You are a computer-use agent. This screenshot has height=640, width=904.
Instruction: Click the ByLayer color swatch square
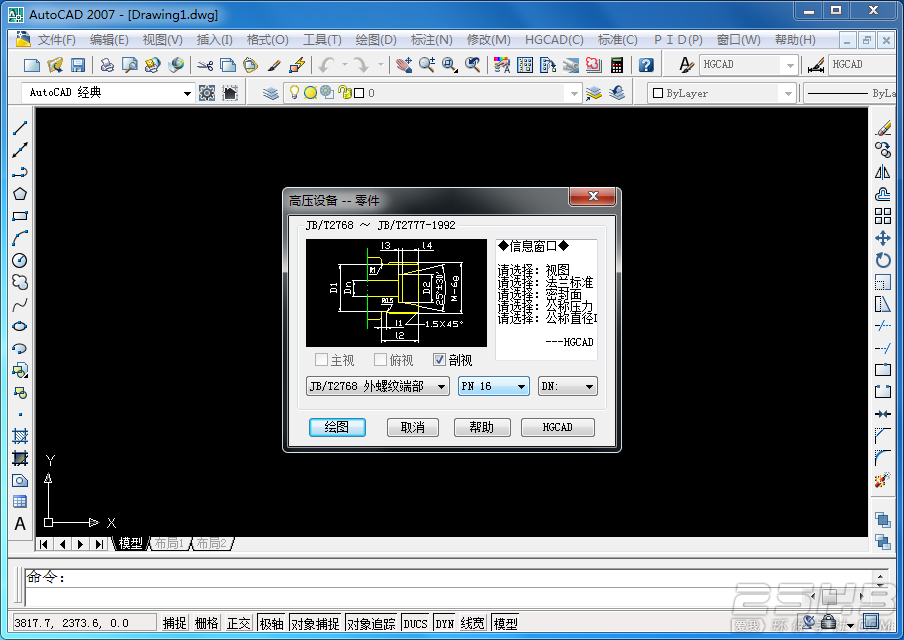click(658, 93)
